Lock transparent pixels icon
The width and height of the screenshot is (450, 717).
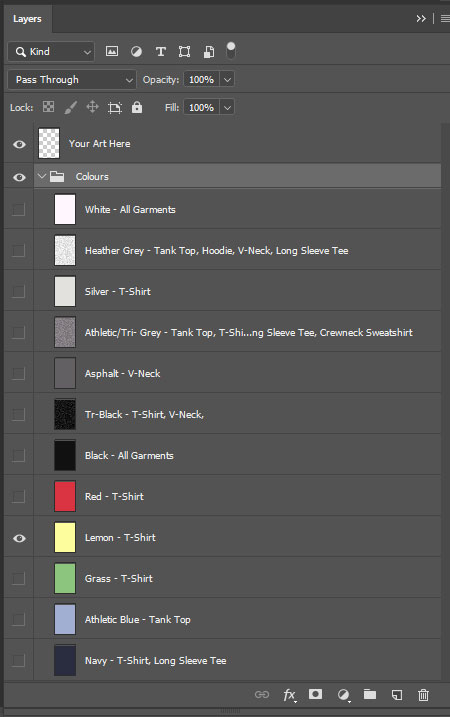click(x=48, y=107)
